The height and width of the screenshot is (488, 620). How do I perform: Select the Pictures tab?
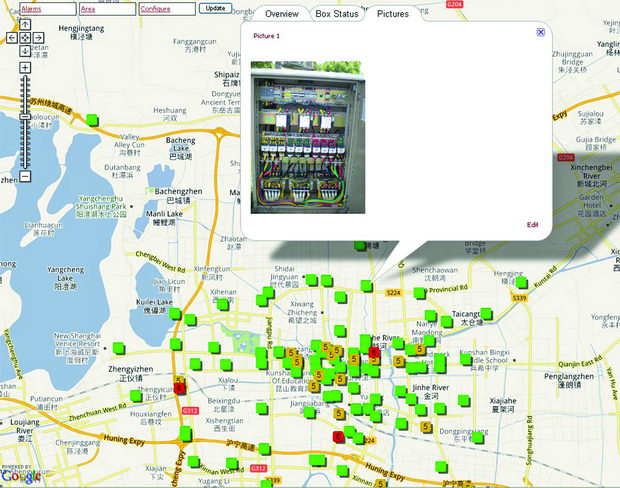pyautogui.click(x=393, y=14)
